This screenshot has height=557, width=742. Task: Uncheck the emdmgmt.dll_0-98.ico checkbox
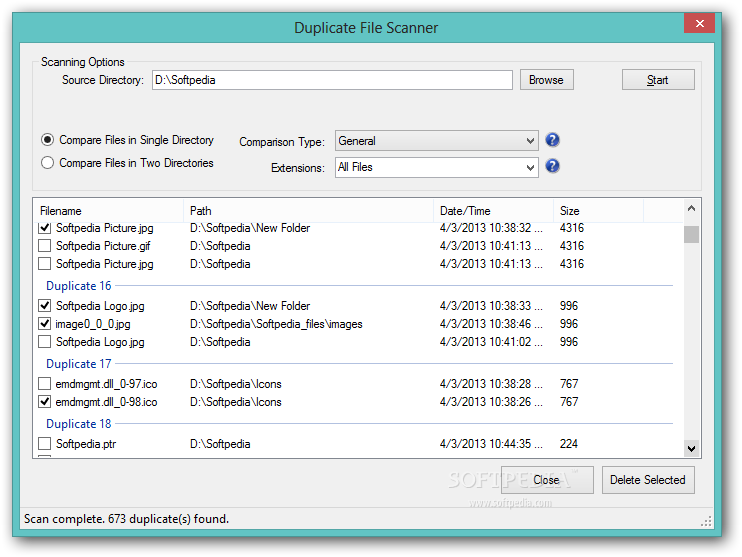pos(44,402)
